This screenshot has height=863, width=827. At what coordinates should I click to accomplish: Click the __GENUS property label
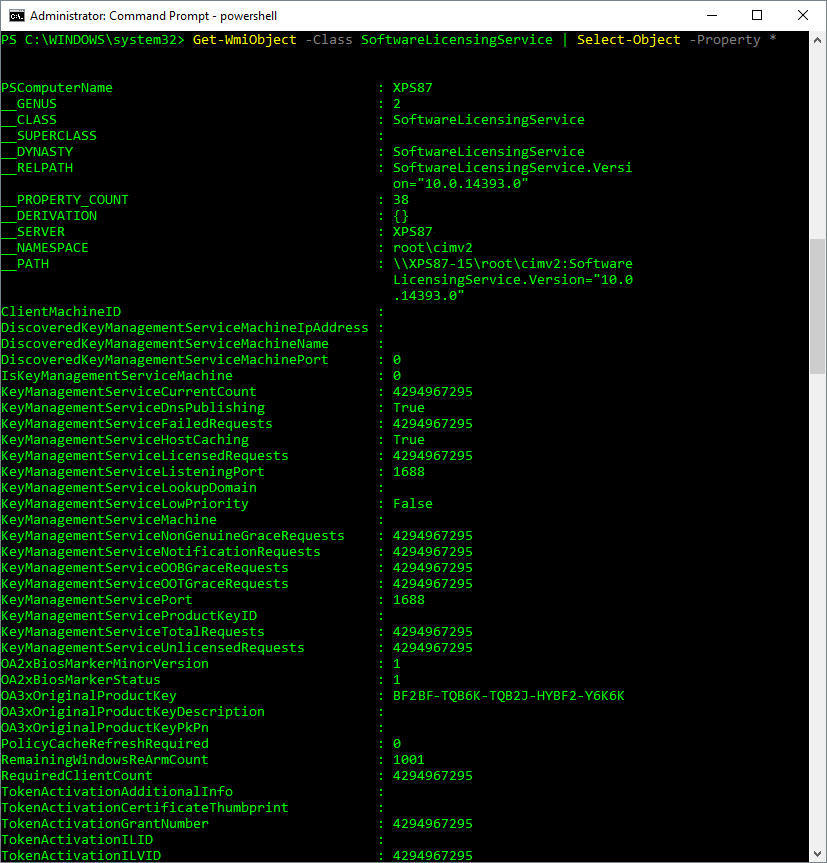[29, 103]
